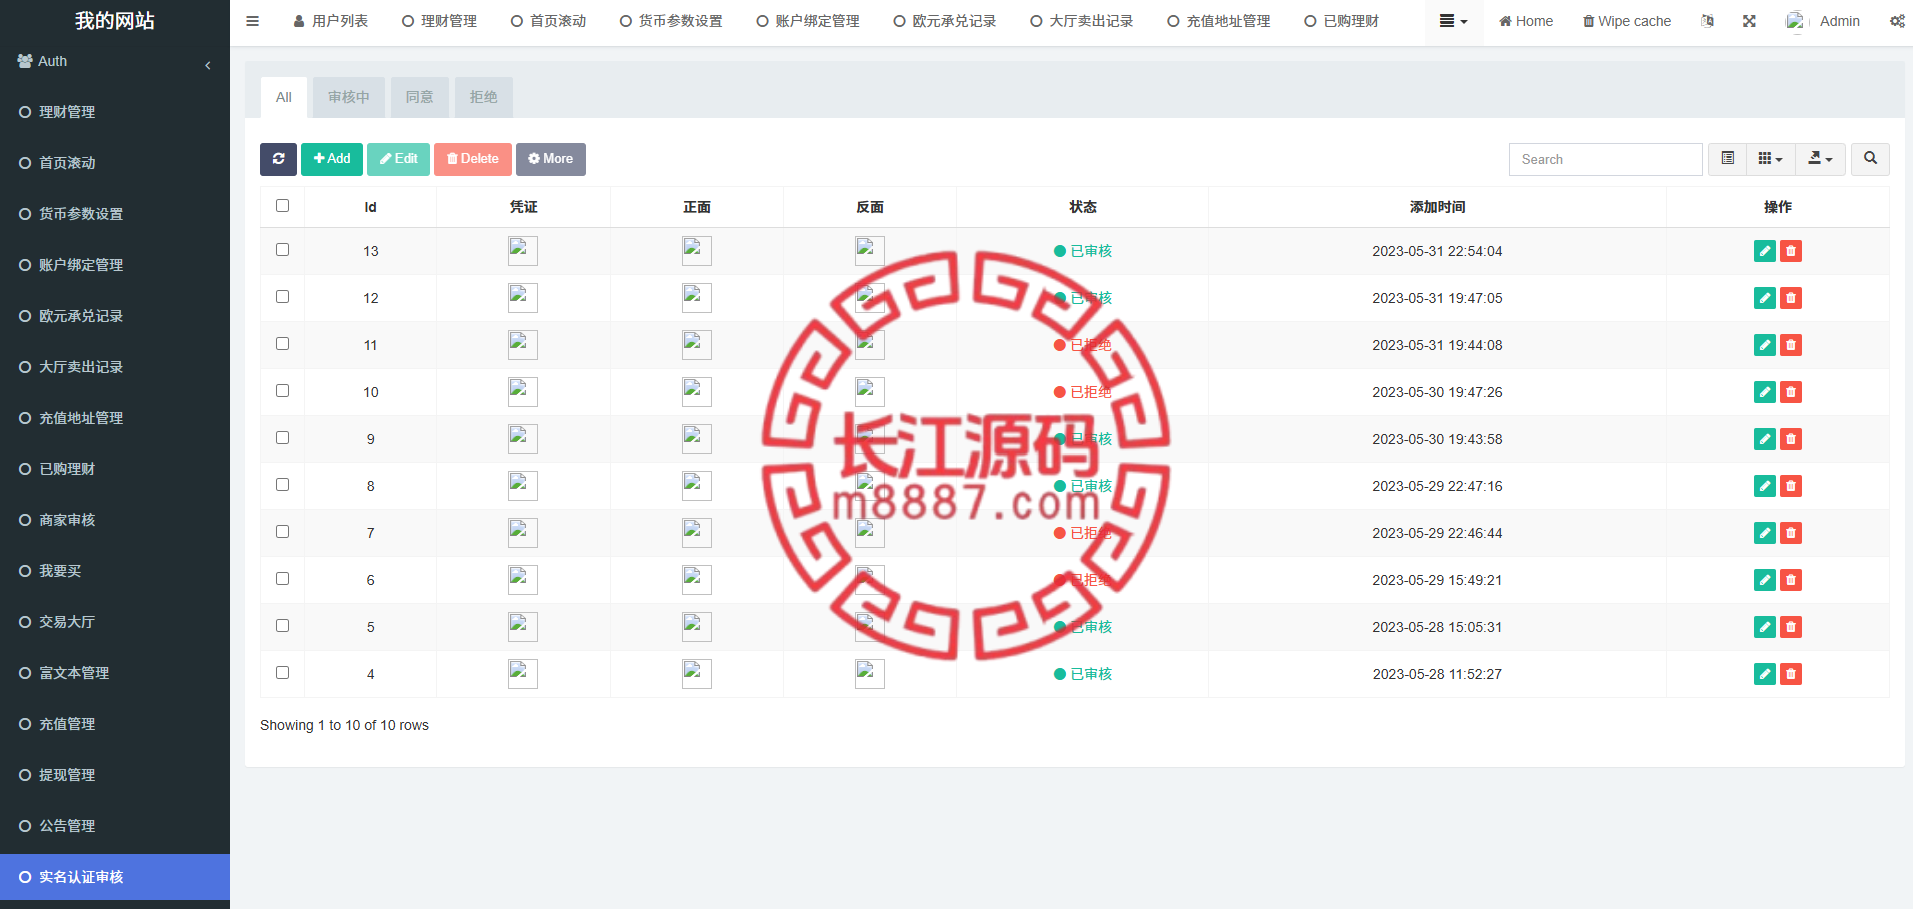The width and height of the screenshot is (1913, 909).
Task: Select the checkbox for row 13
Action: [x=282, y=250]
